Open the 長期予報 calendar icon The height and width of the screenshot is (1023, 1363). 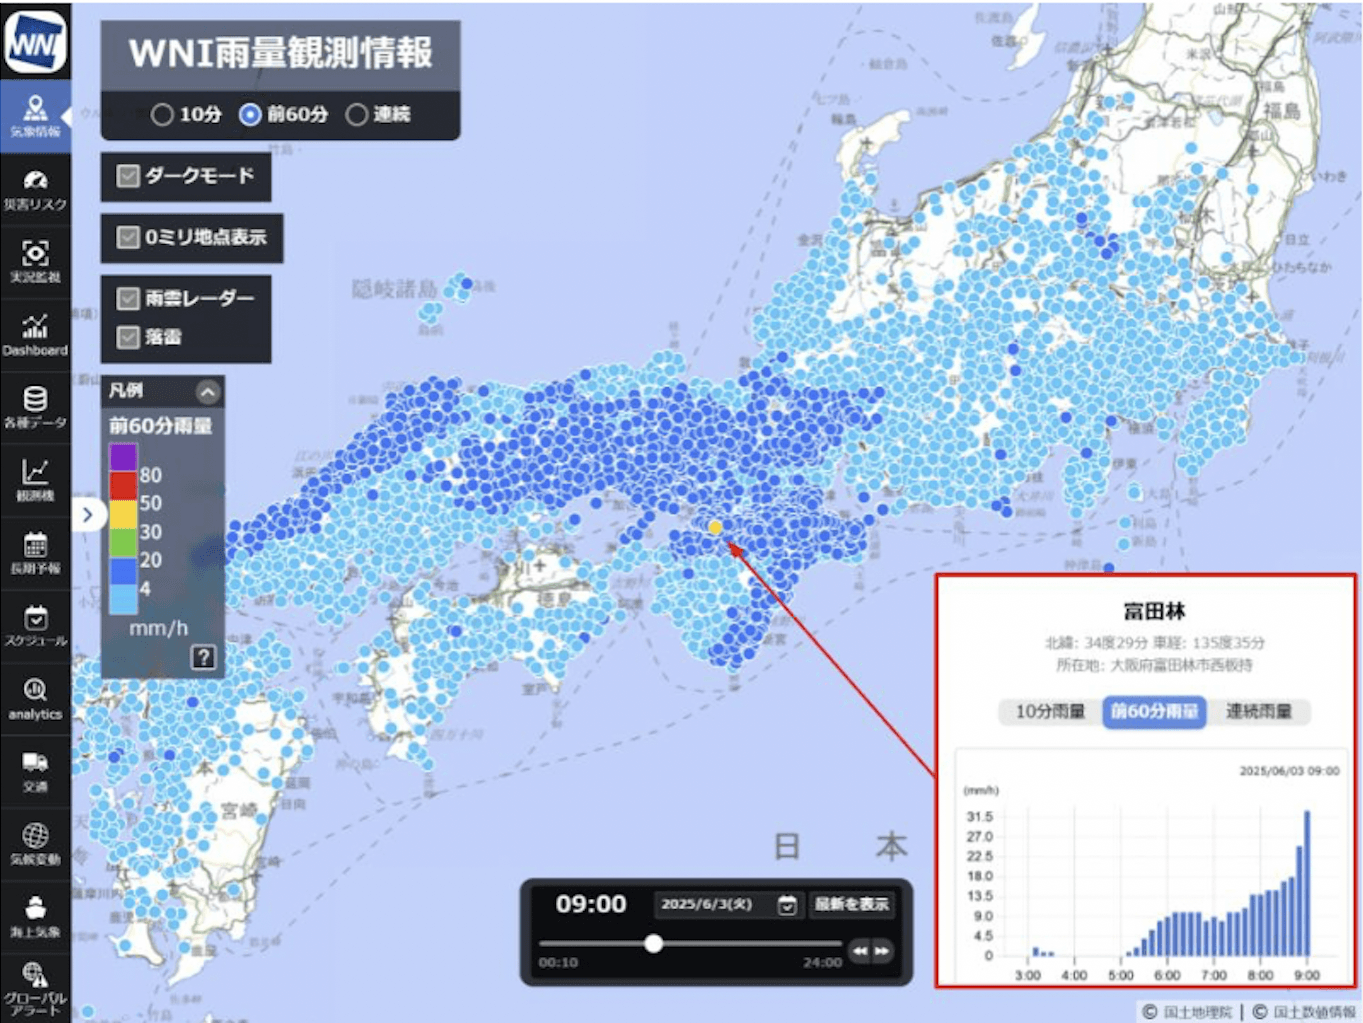[x=35, y=551]
